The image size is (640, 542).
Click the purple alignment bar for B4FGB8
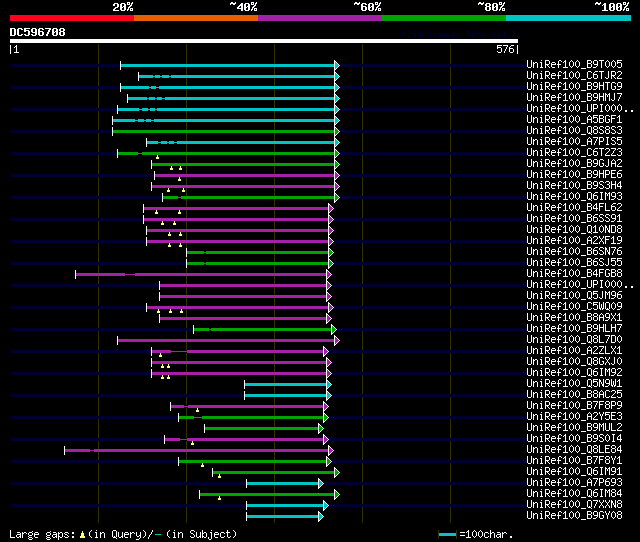tap(203, 275)
